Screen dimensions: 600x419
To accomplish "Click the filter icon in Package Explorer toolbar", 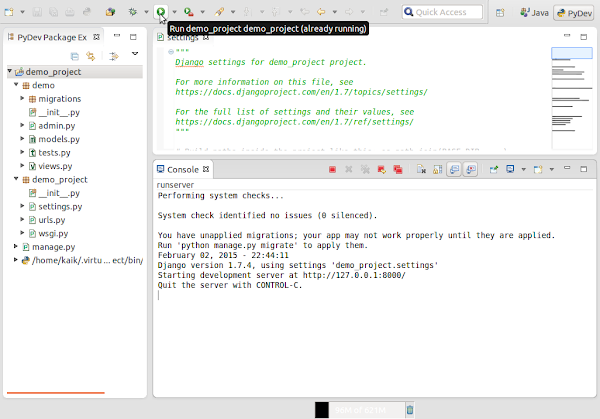I will point(114,56).
